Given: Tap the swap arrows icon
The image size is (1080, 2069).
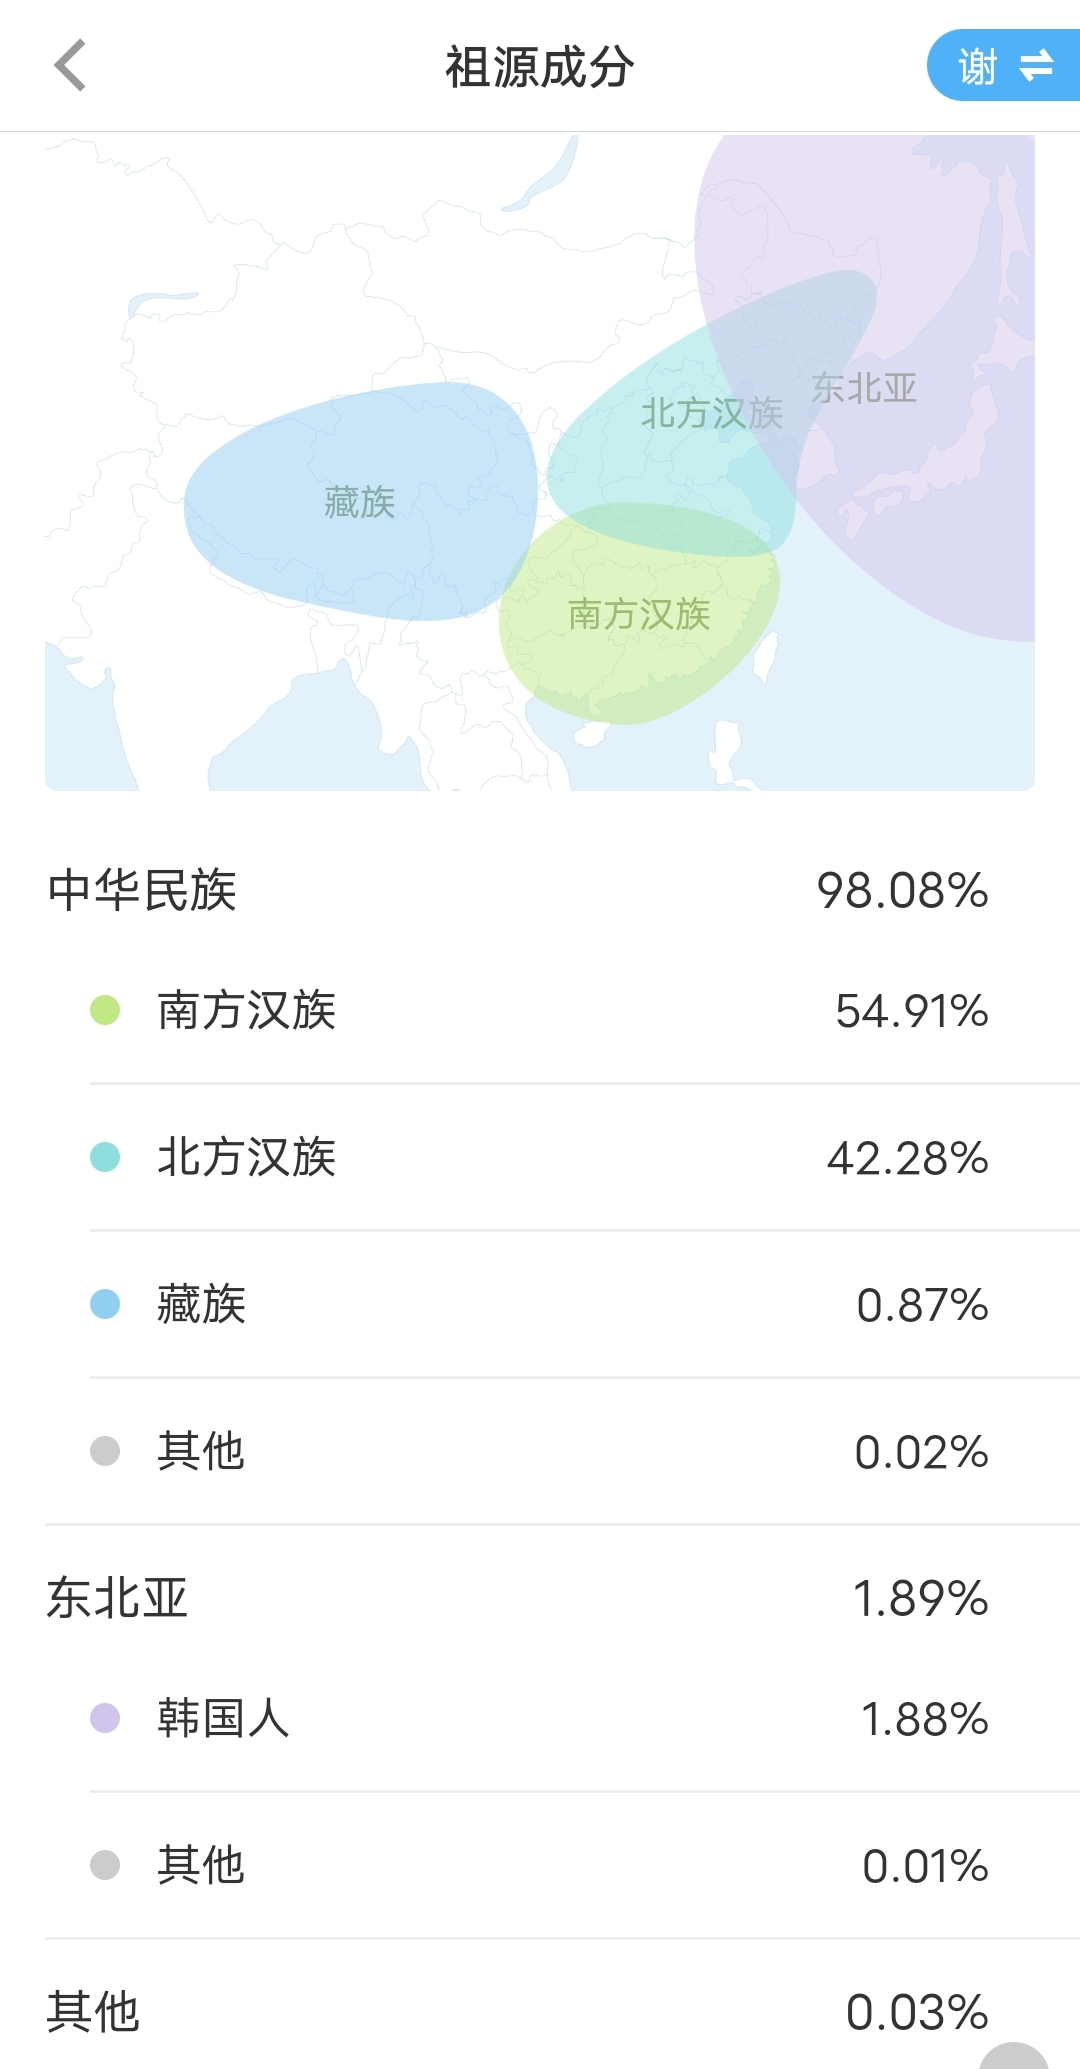Looking at the screenshot, I should click(1037, 66).
